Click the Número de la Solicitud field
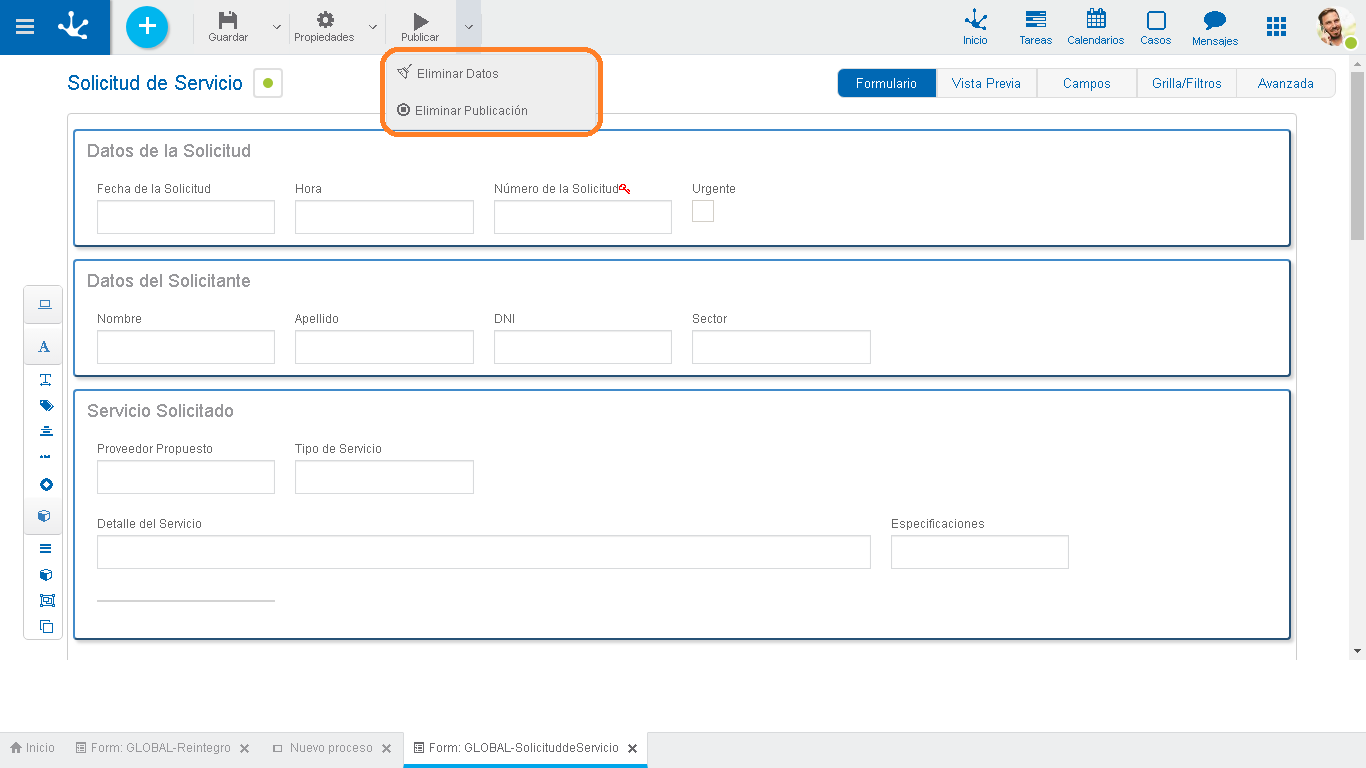This screenshot has height=768, width=1366. pyautogui.click(x=583, y=217)
